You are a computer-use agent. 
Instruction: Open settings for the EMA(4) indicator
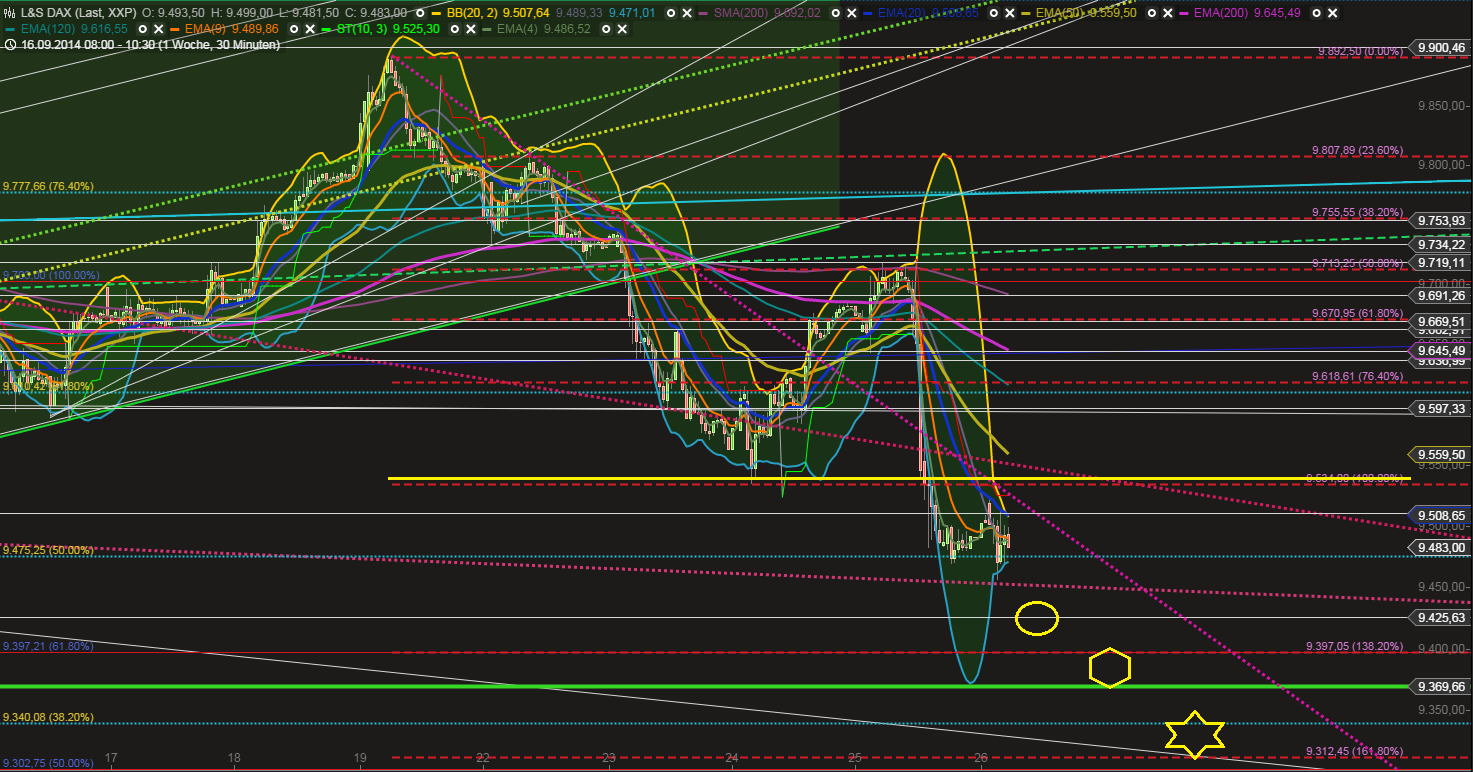click(605, 29)
